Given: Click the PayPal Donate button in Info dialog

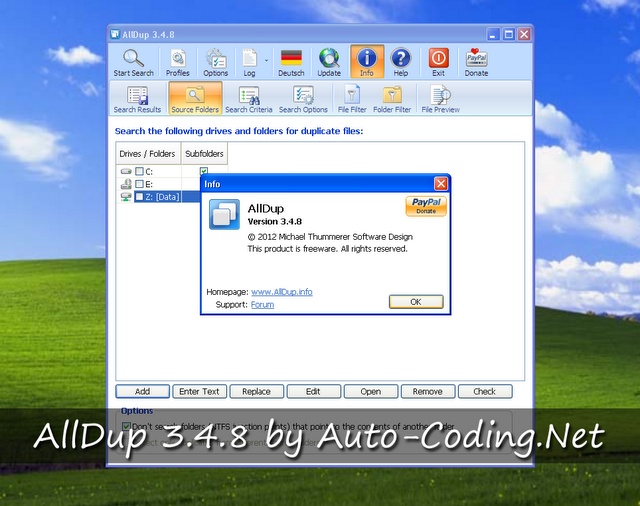Looking at the screenshot, I should tap(426, 206).
